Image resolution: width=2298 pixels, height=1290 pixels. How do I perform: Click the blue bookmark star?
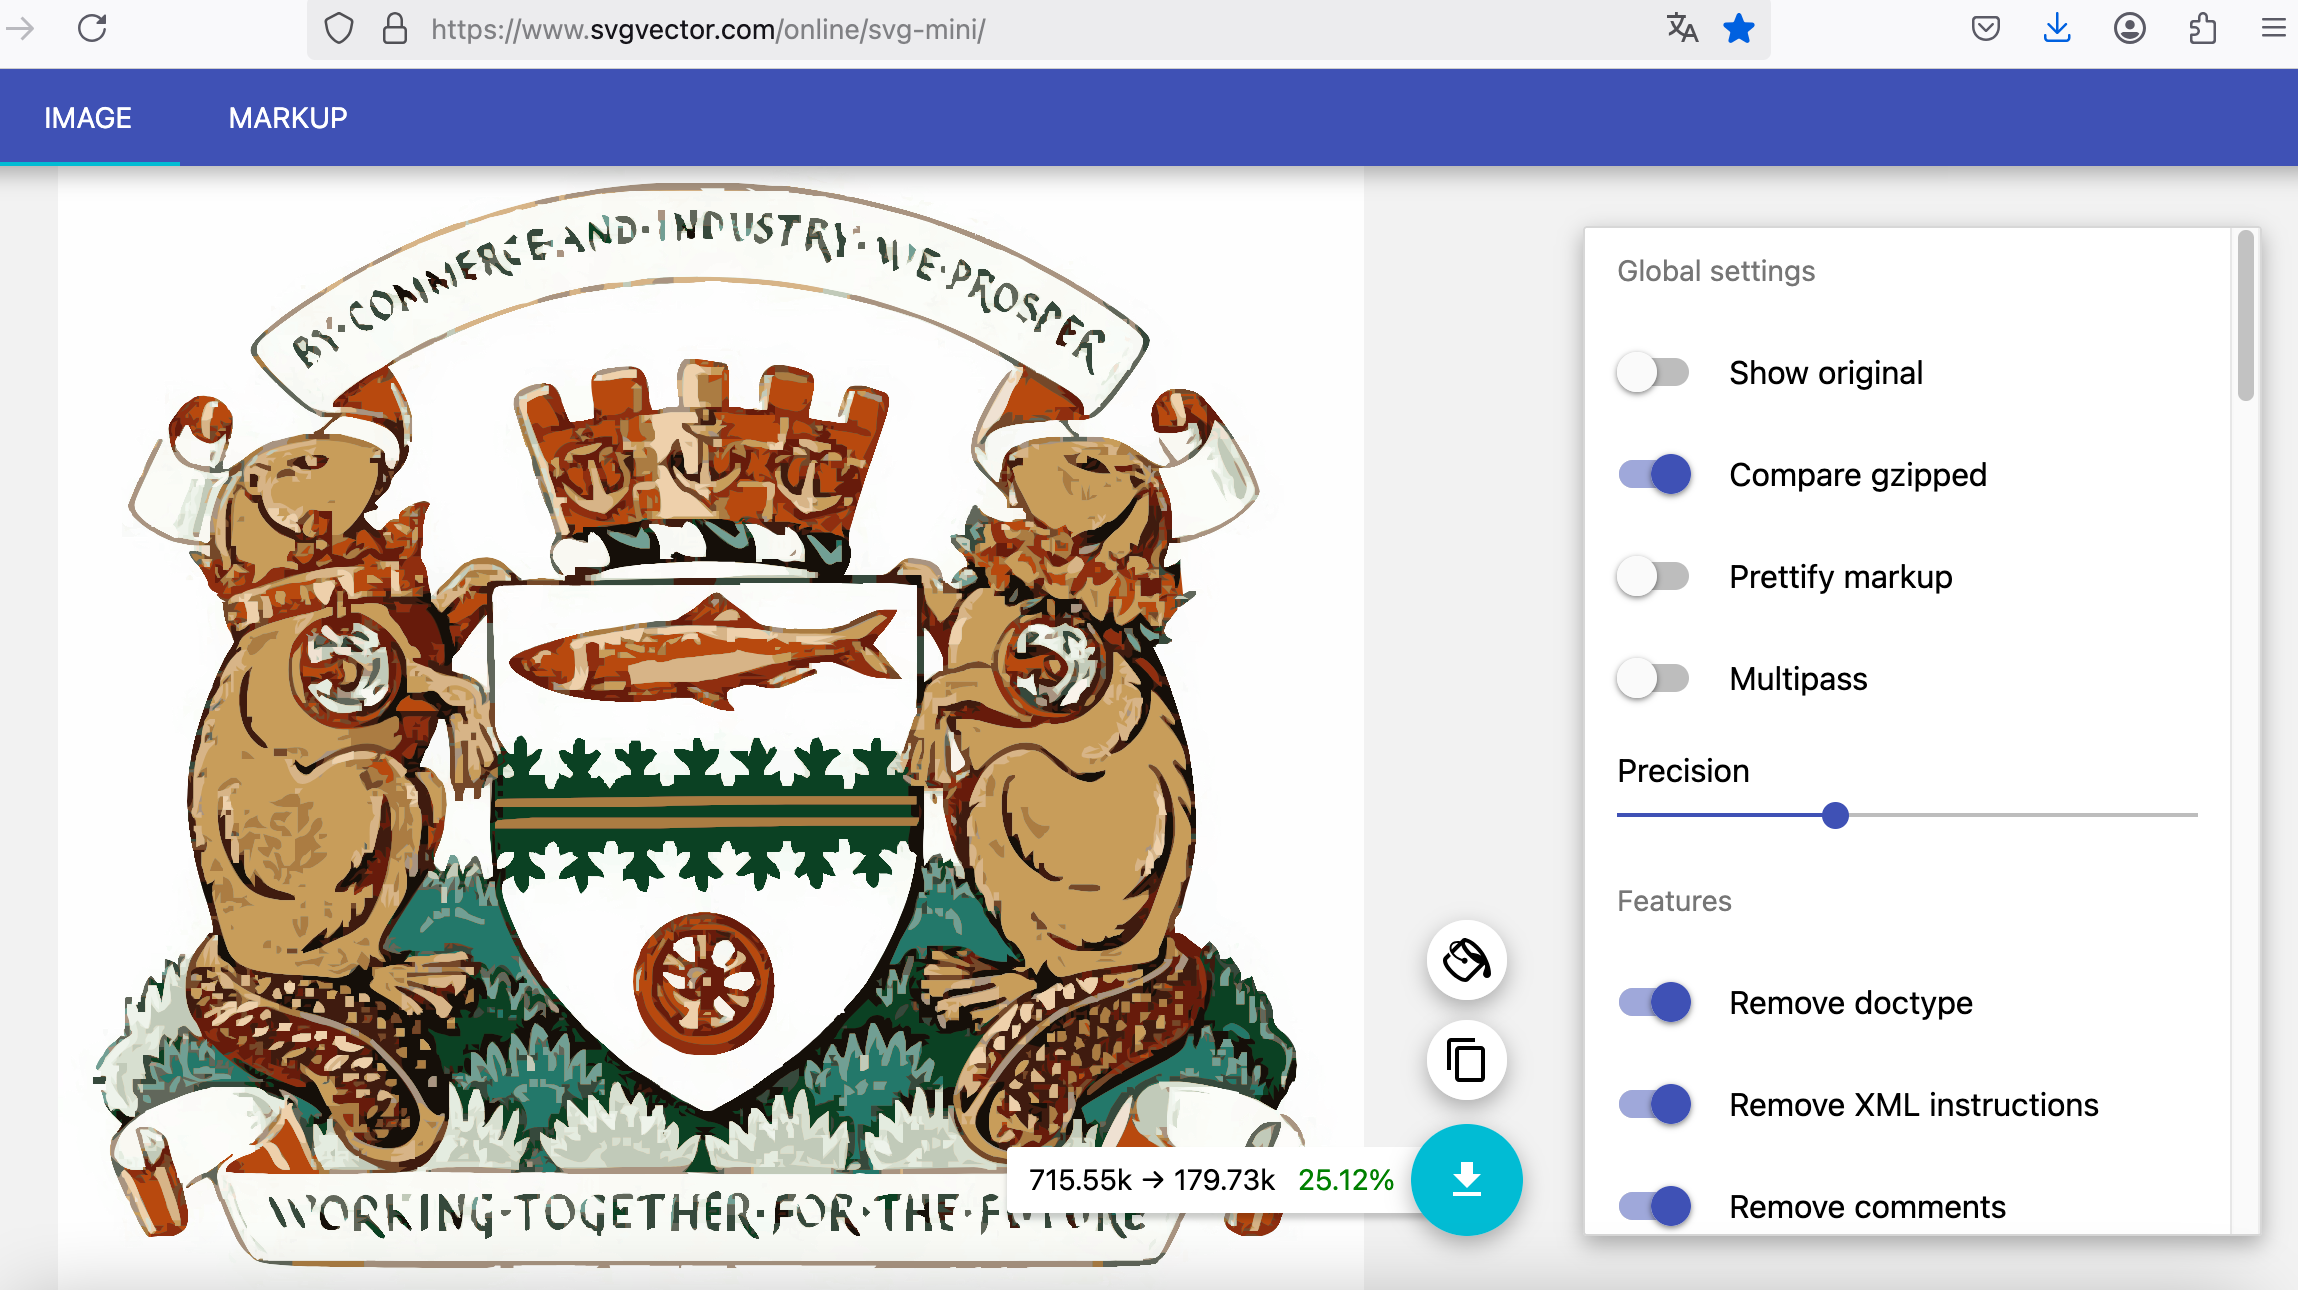pyautogui.click(x=1739, y=28)
